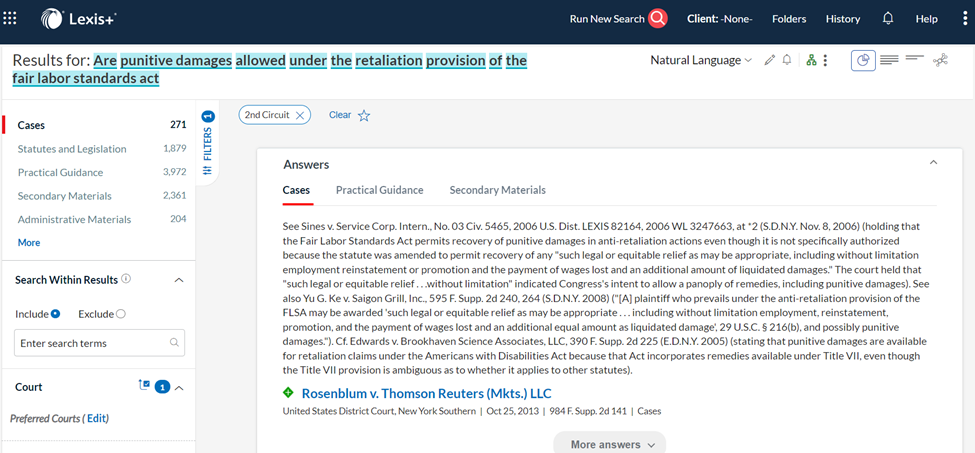Collapse the Answers panel chevron

click(933, 163)
